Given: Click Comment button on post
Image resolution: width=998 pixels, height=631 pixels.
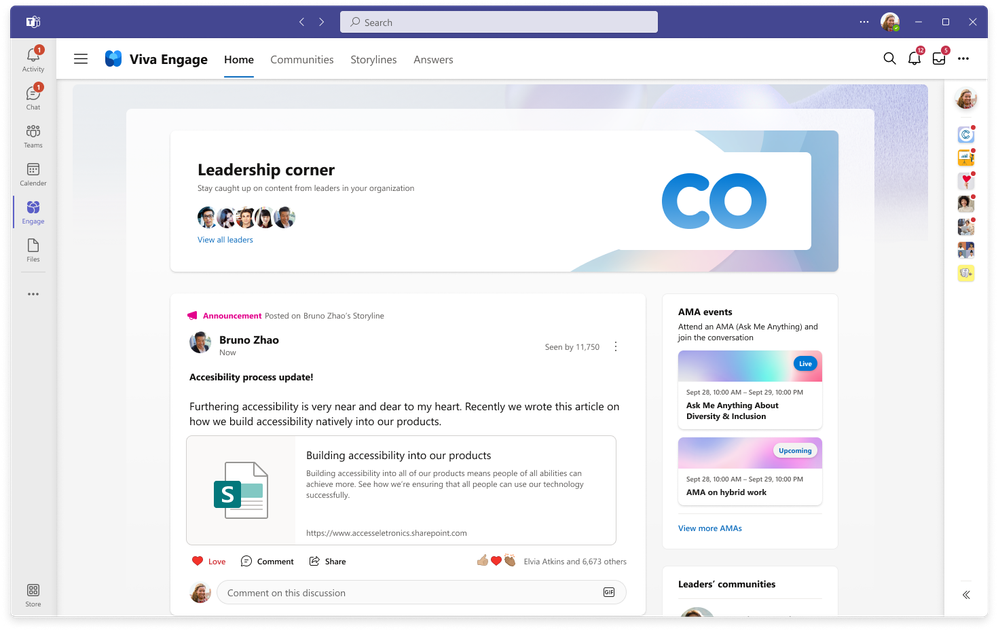Looking at the screenshot, I should tap(267, 562).
